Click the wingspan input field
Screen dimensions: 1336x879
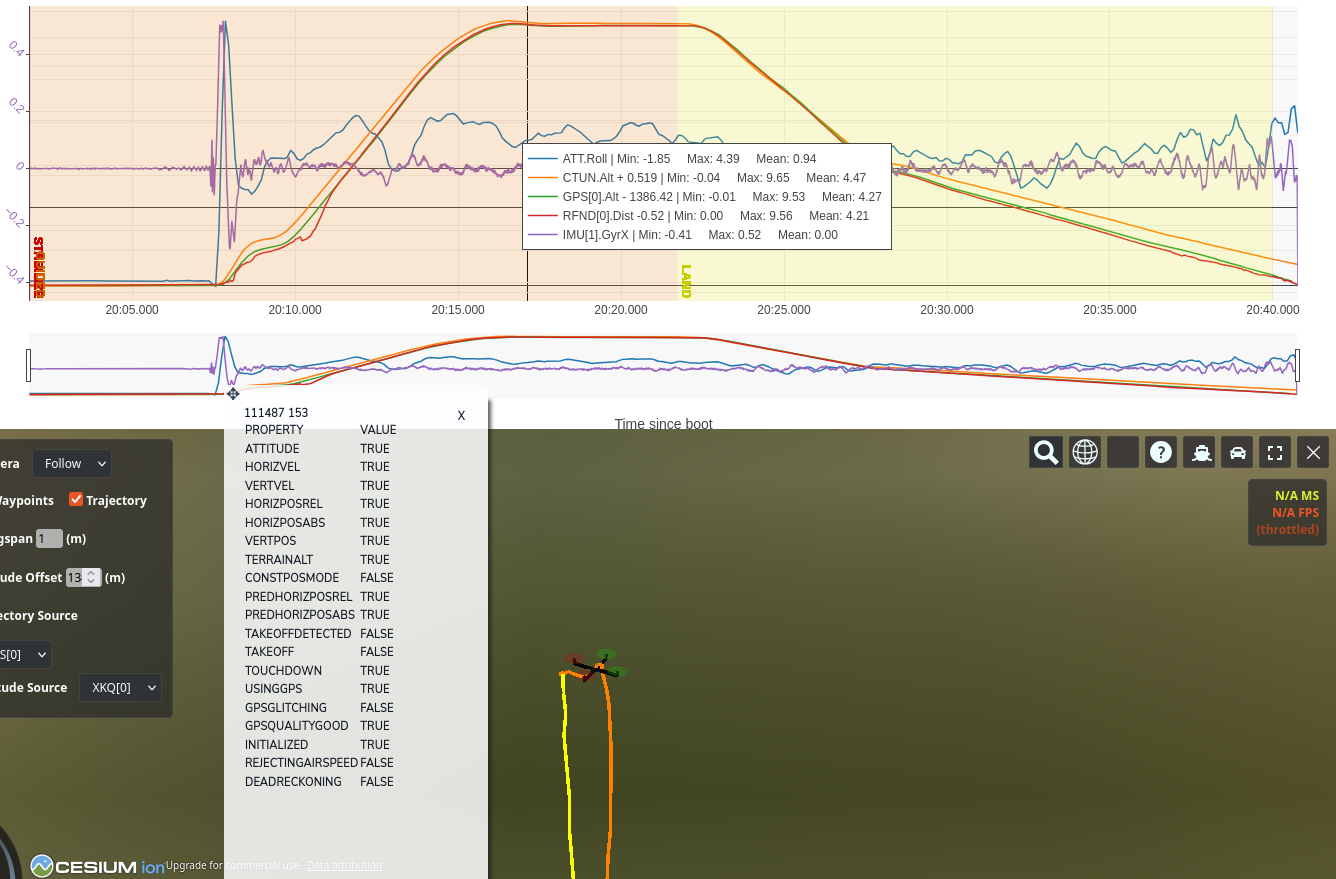pyautogui.click(x=49, y=539)
